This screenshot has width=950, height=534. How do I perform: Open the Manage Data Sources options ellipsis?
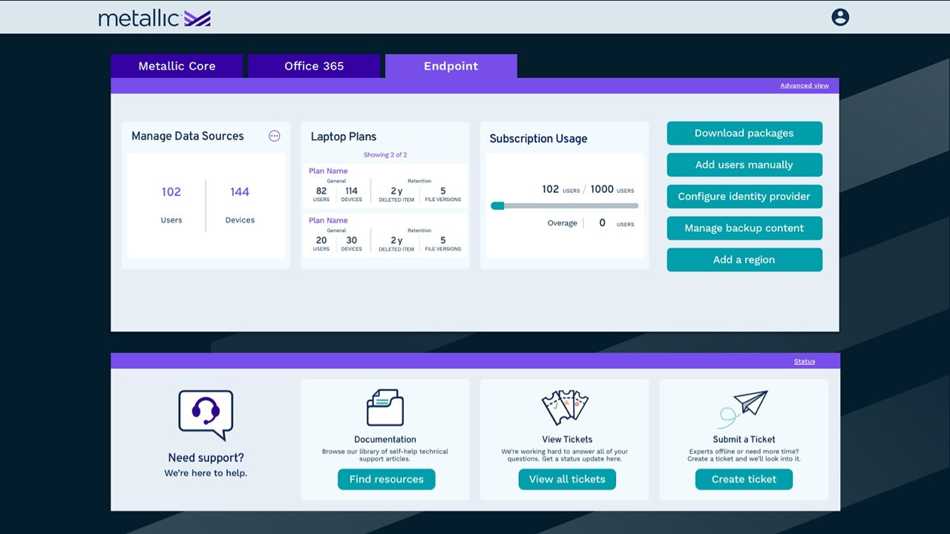pyautogui.click(x=274, y=136)
